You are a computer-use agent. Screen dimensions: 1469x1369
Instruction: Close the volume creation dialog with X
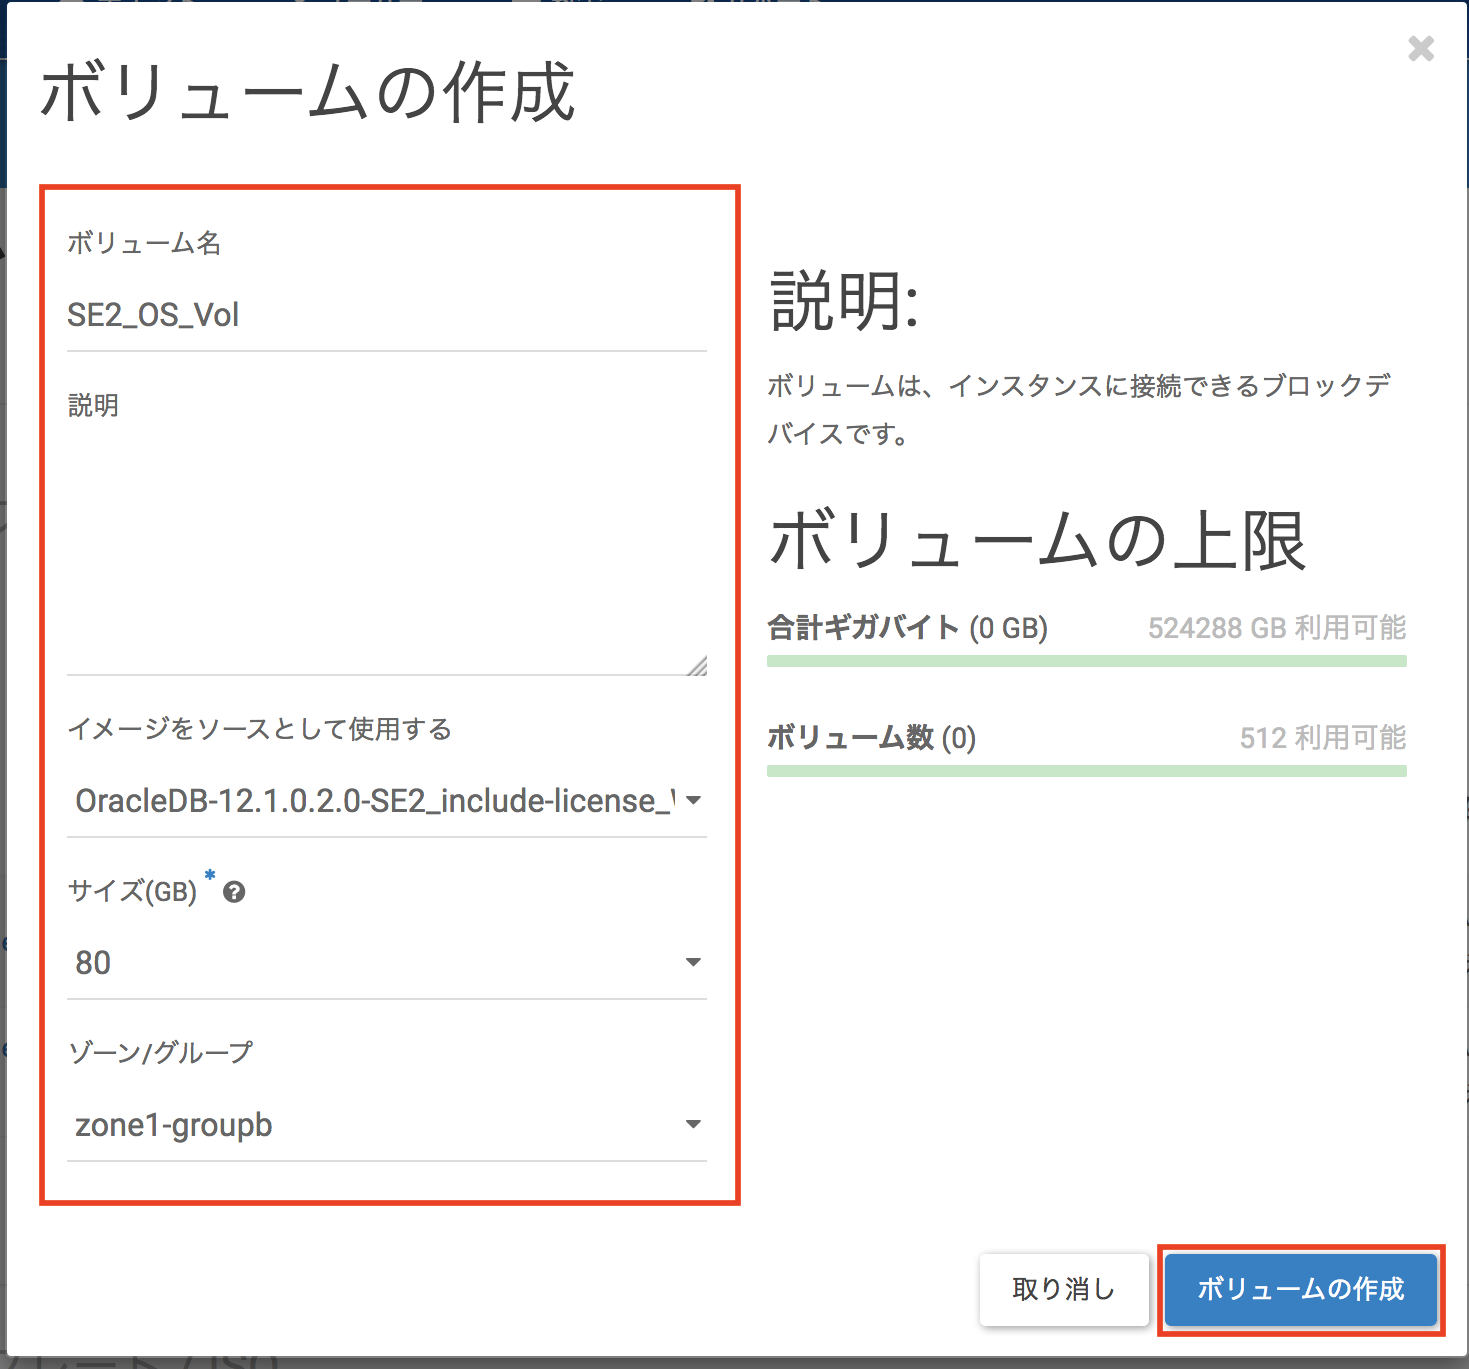point(1420,48)
